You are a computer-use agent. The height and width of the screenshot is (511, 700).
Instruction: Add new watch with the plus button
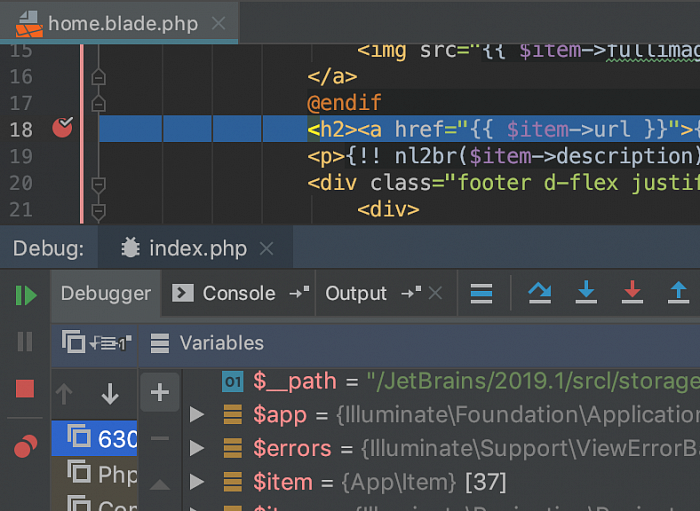160,393
